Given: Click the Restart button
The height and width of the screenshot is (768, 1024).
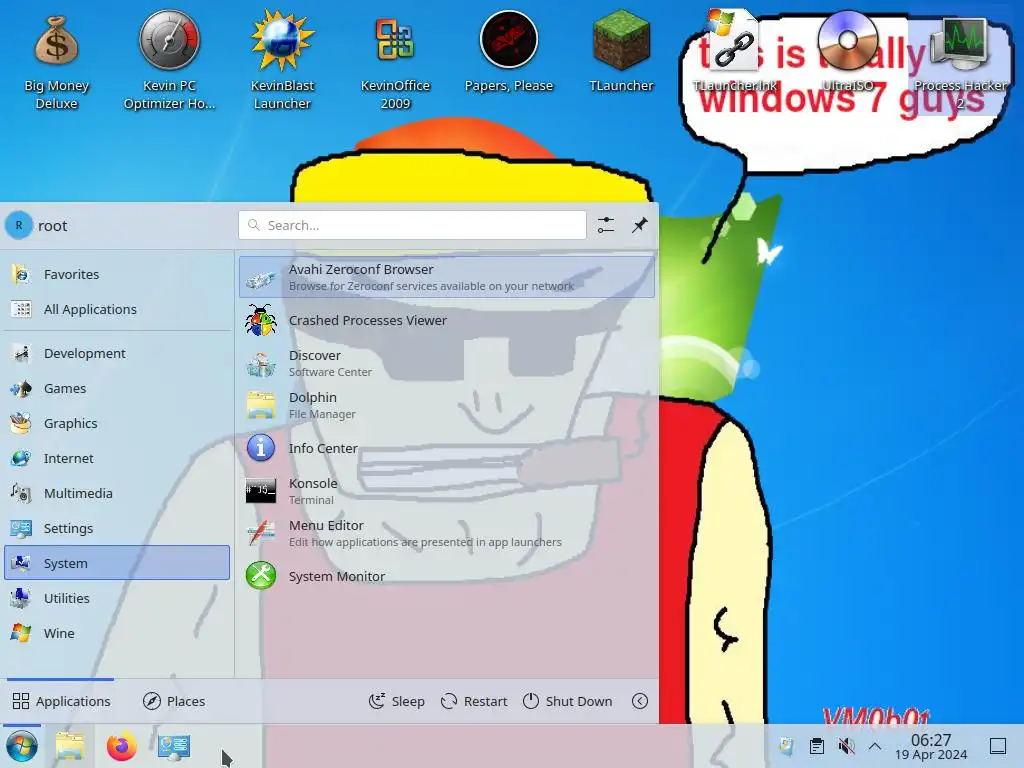Looking at the screenshot, I should (474, 701).
